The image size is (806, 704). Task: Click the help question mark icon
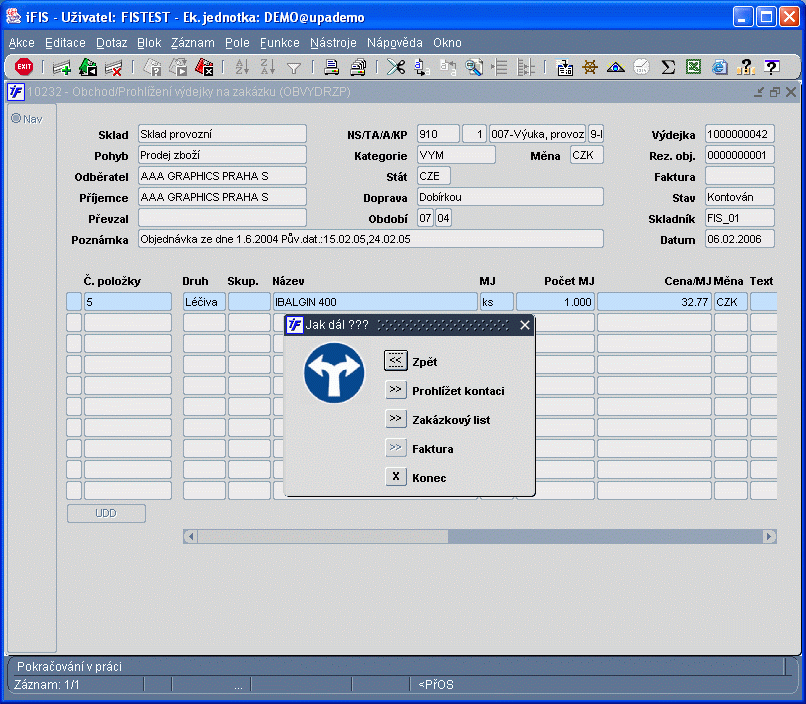(771, 67)
